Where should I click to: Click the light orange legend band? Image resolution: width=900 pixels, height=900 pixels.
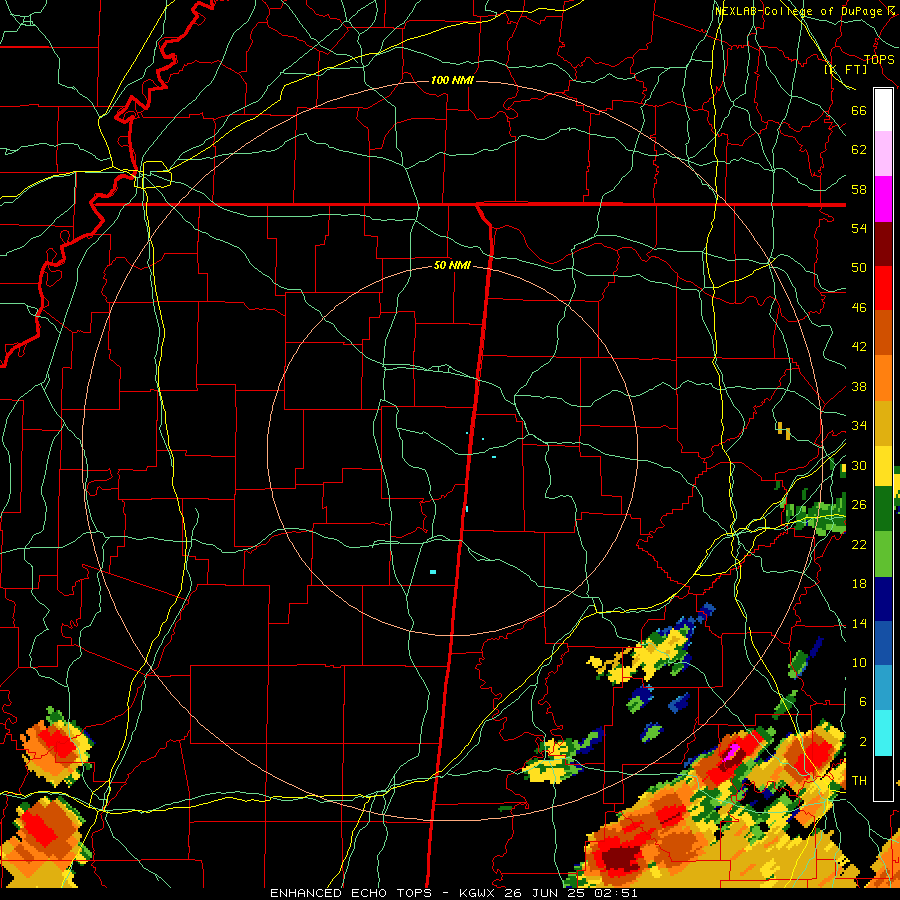[x=883, y=378]
